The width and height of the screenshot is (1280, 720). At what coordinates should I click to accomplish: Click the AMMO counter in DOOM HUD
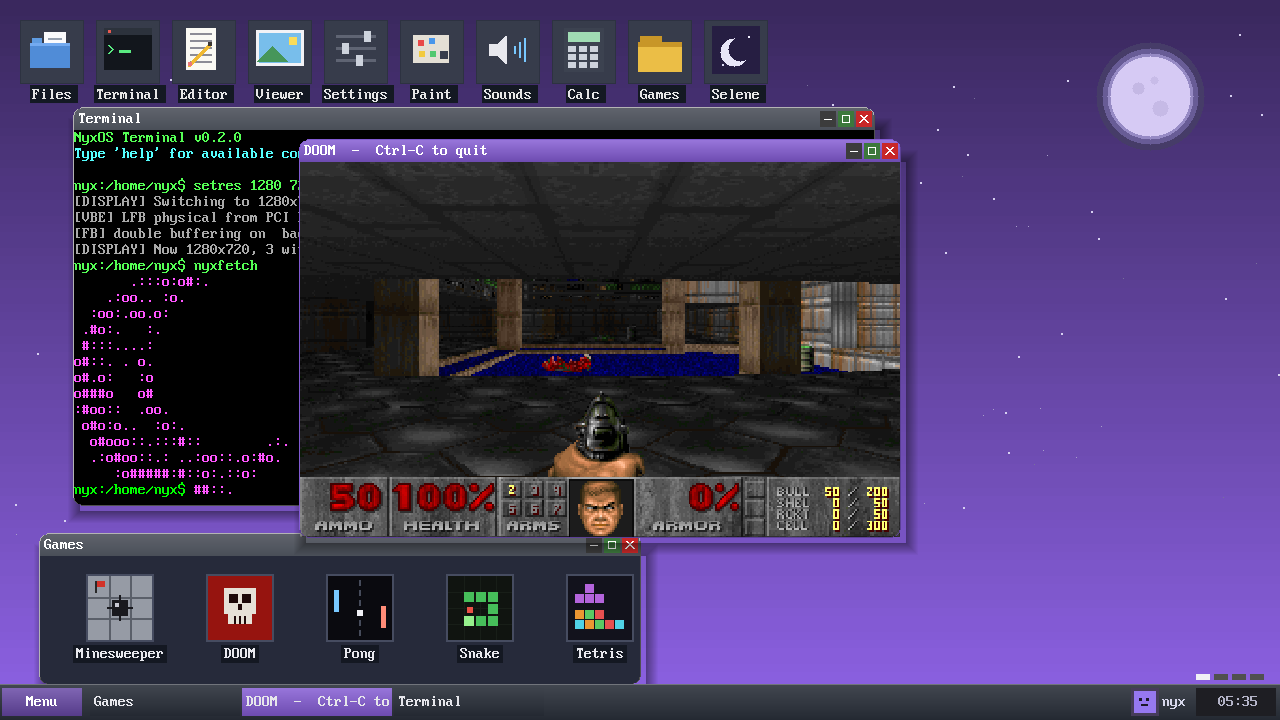coord(344,507)
